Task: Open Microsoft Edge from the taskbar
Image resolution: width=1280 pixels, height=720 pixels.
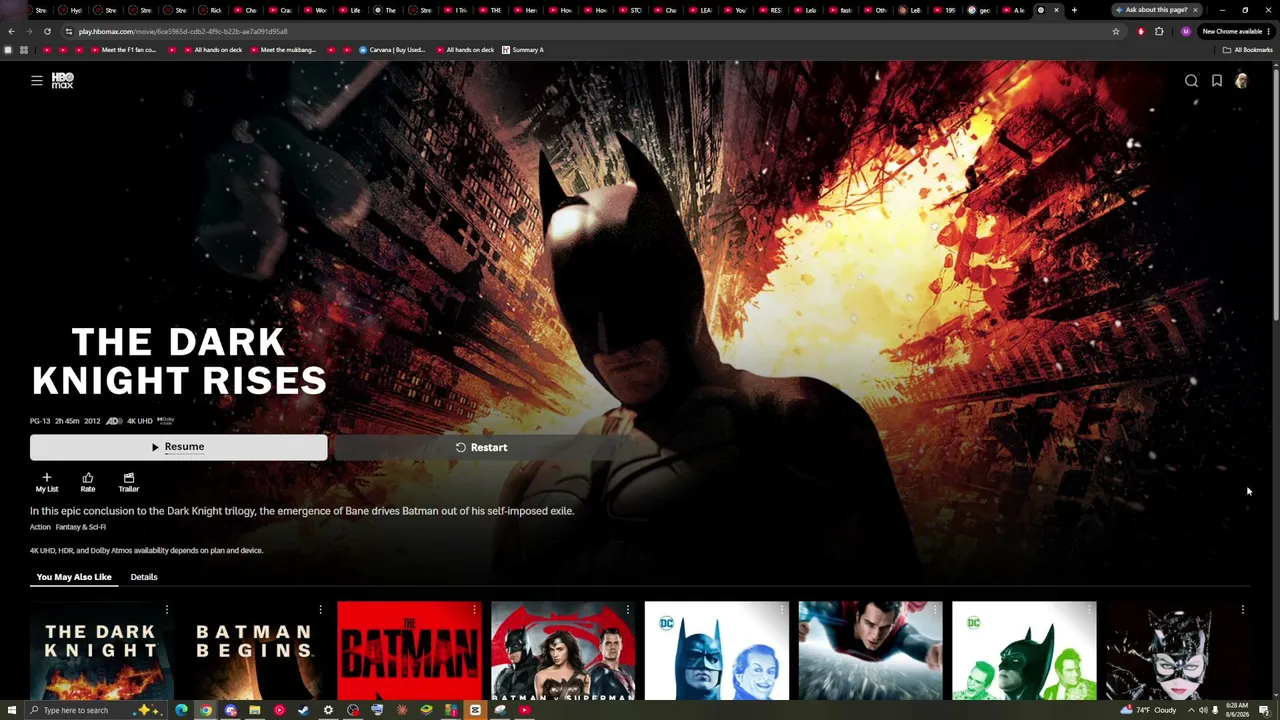Action: (x=181, y=710)
